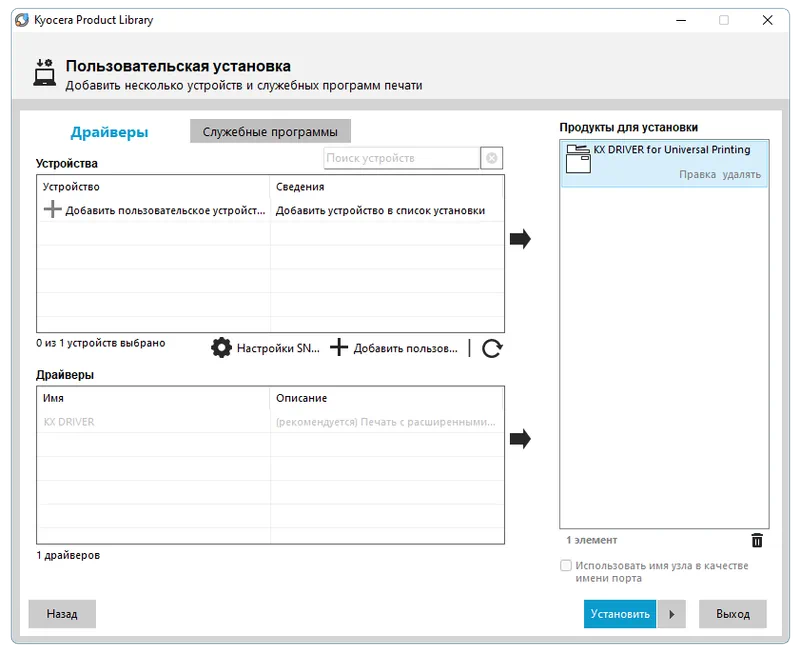Clear the device search field with X icon

pyautogui.click(x=492, y=158)
